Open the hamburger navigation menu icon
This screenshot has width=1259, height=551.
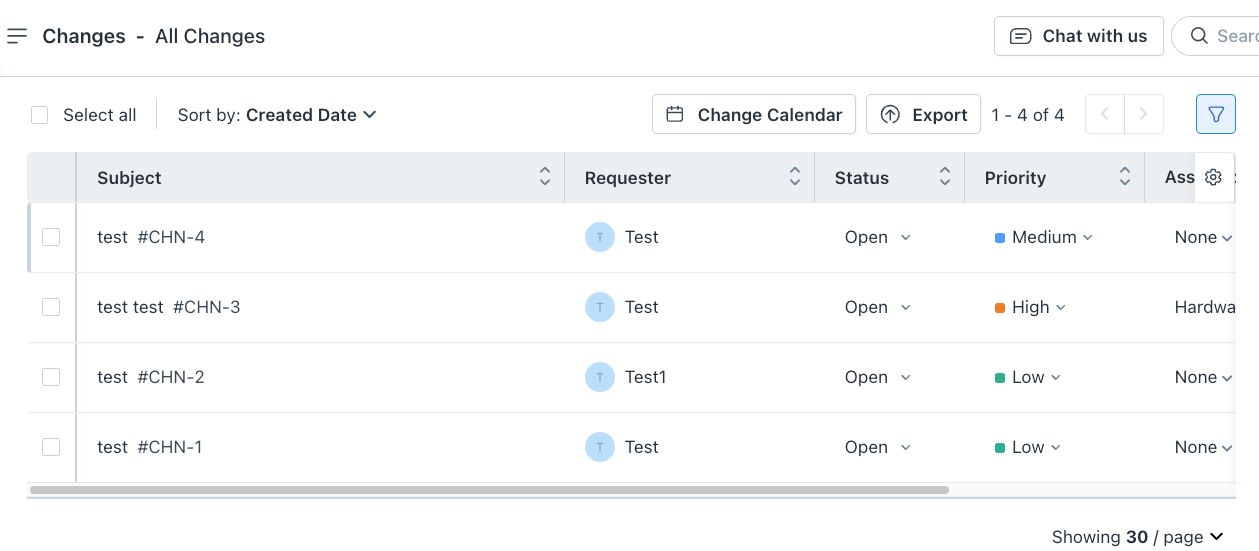pos(17,36)
